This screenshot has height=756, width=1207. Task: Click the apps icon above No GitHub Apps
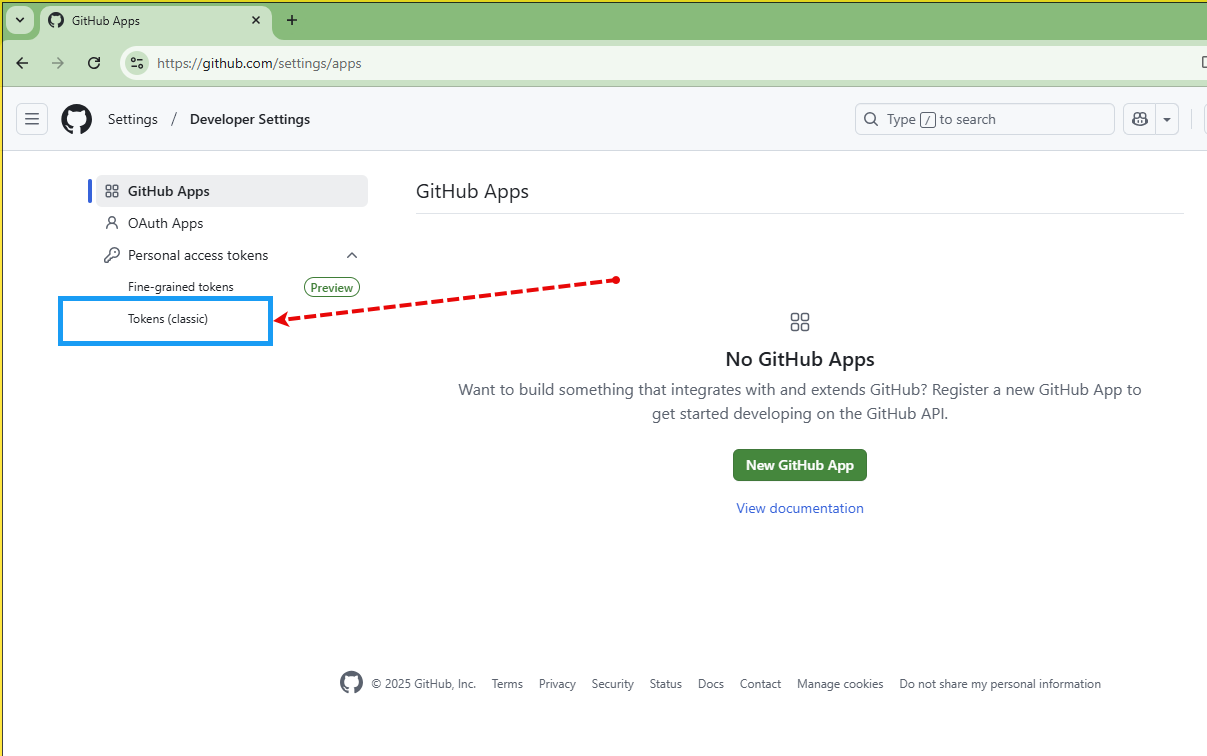[800, 322]
